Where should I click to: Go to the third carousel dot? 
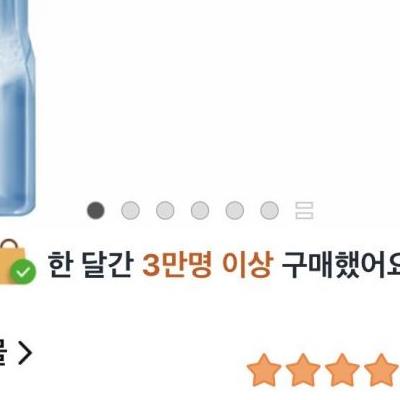pos(165,211)
